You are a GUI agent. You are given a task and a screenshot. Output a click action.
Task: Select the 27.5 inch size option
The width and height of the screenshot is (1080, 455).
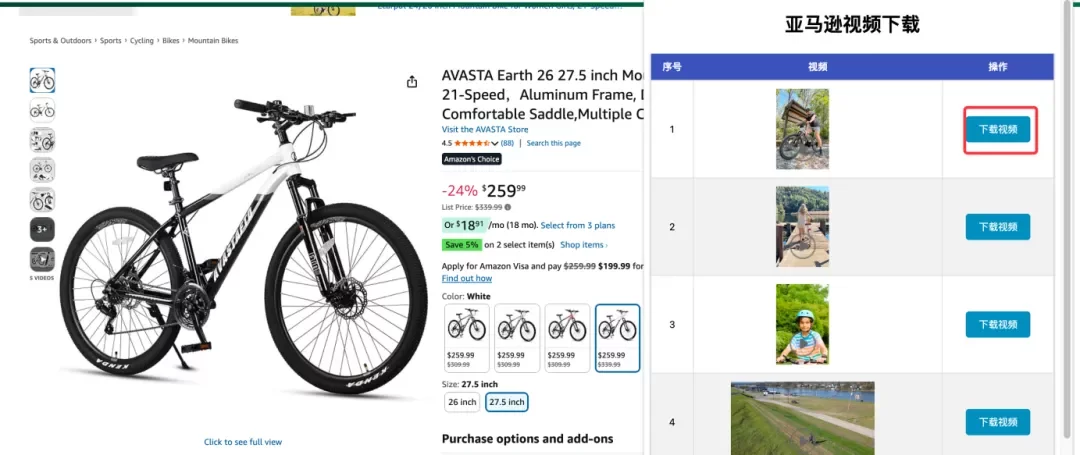click(506, 402)
